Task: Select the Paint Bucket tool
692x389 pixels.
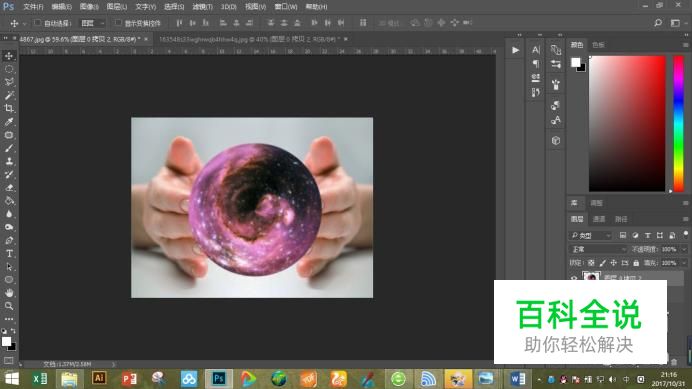Action: (9, 201)
